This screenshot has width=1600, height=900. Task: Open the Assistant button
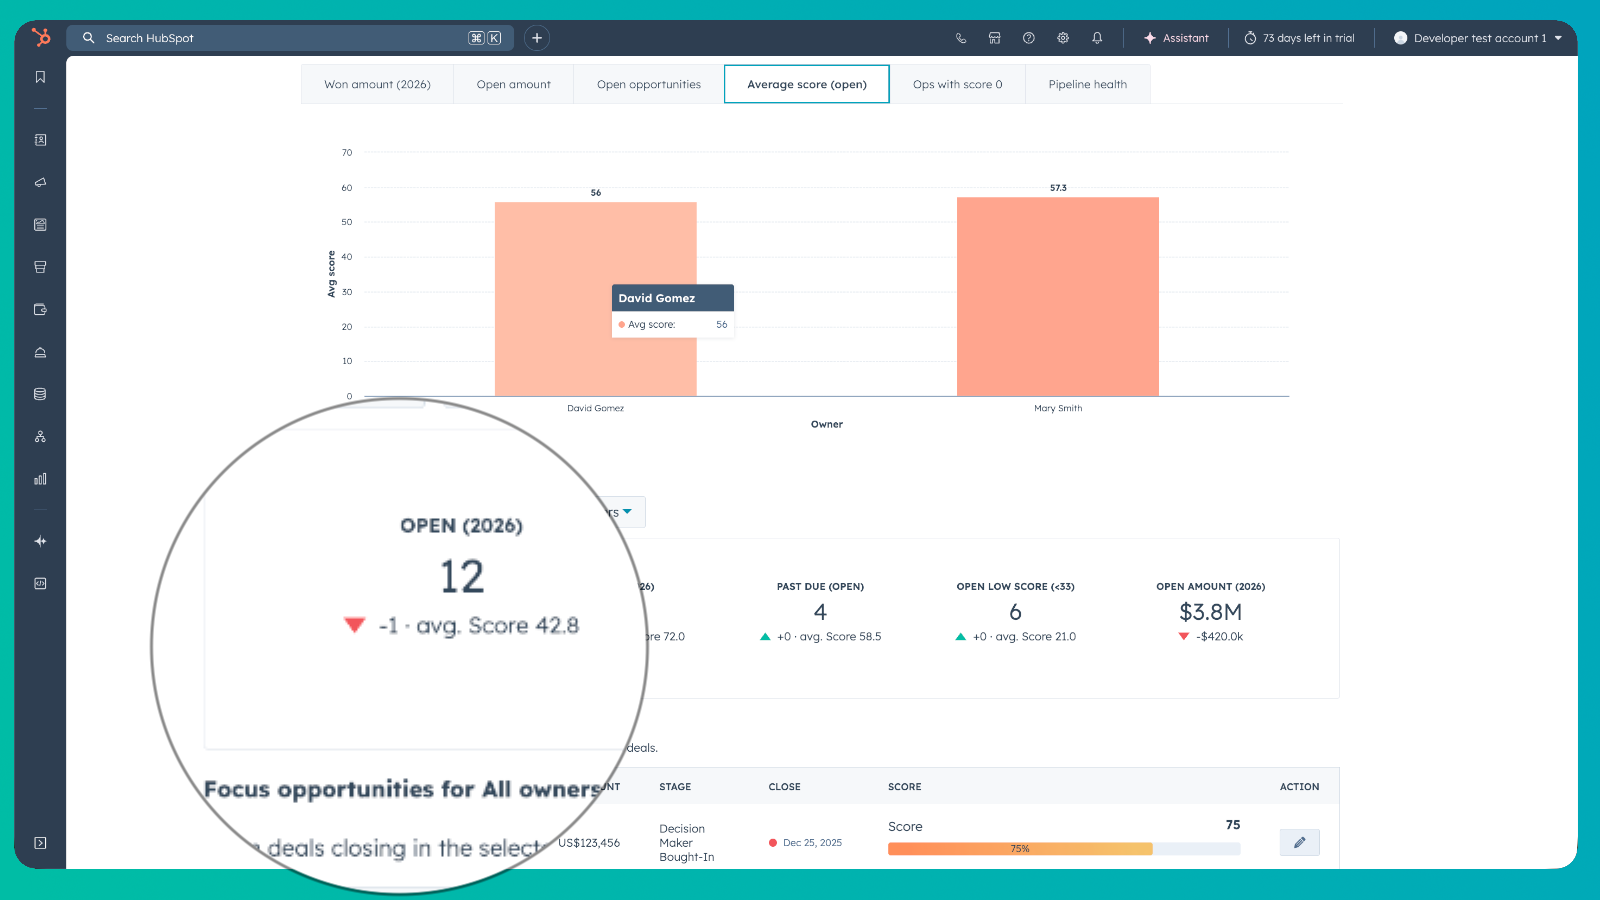coord(1177,38)
